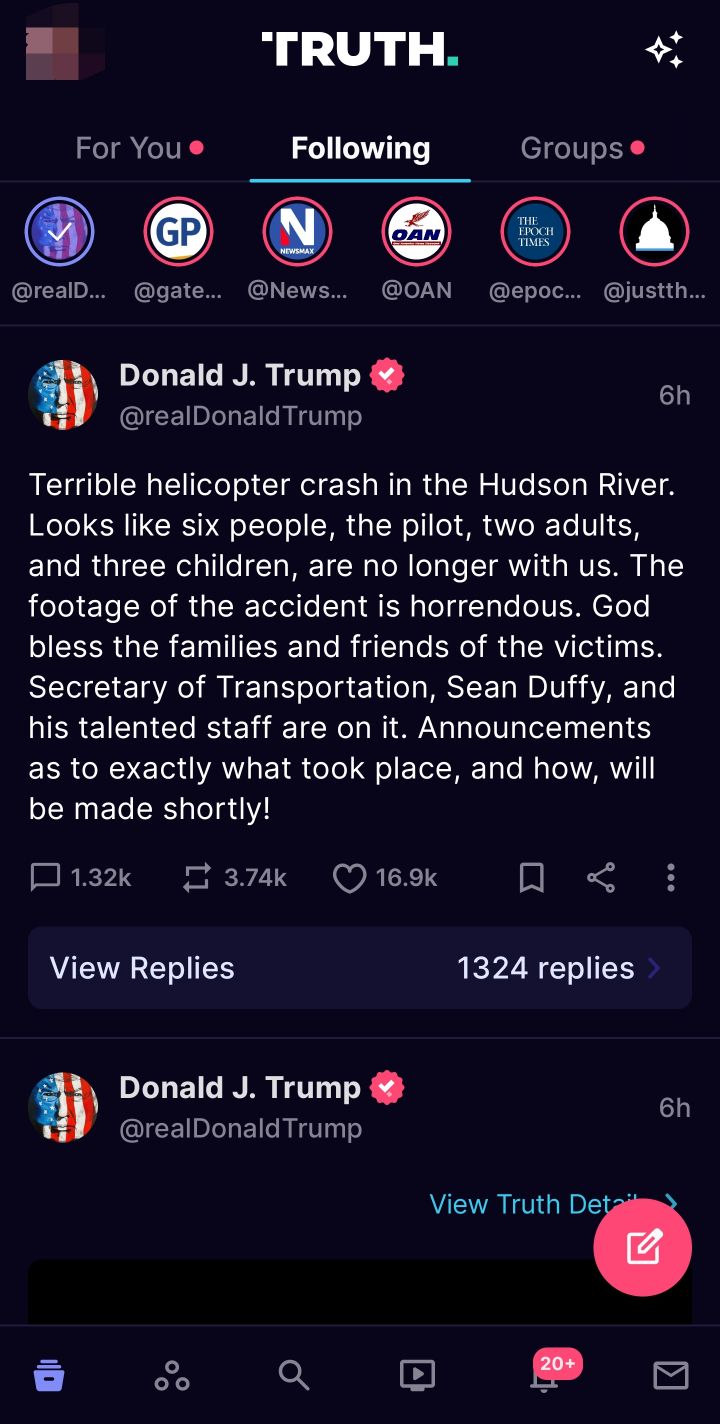Open the @OAN story avatar
720x1424 pixels.
(x=417, y=232)
